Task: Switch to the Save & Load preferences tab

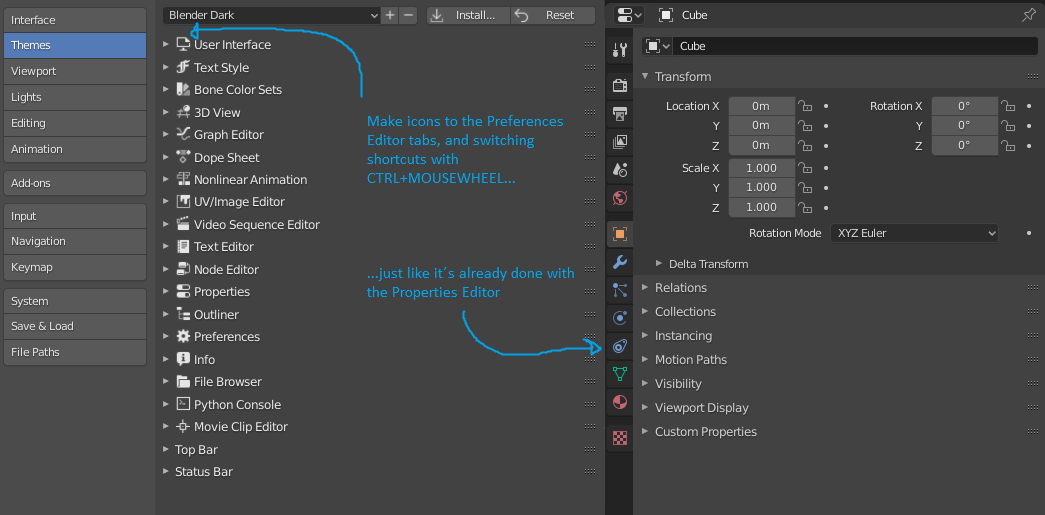Action: coord(75,326)
